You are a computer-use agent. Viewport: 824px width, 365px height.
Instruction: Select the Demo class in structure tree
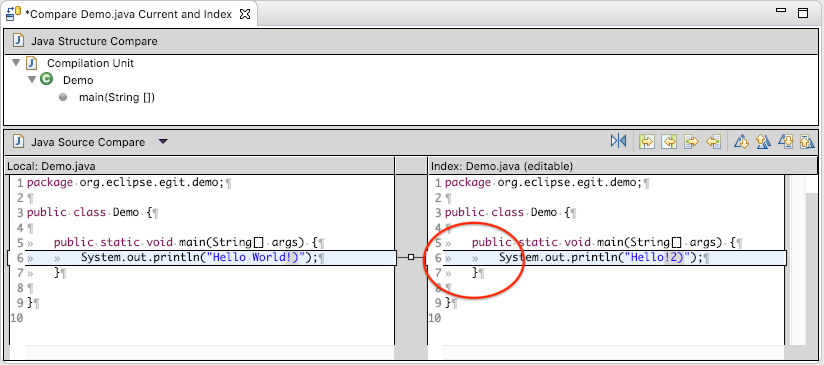click(78, 80)
